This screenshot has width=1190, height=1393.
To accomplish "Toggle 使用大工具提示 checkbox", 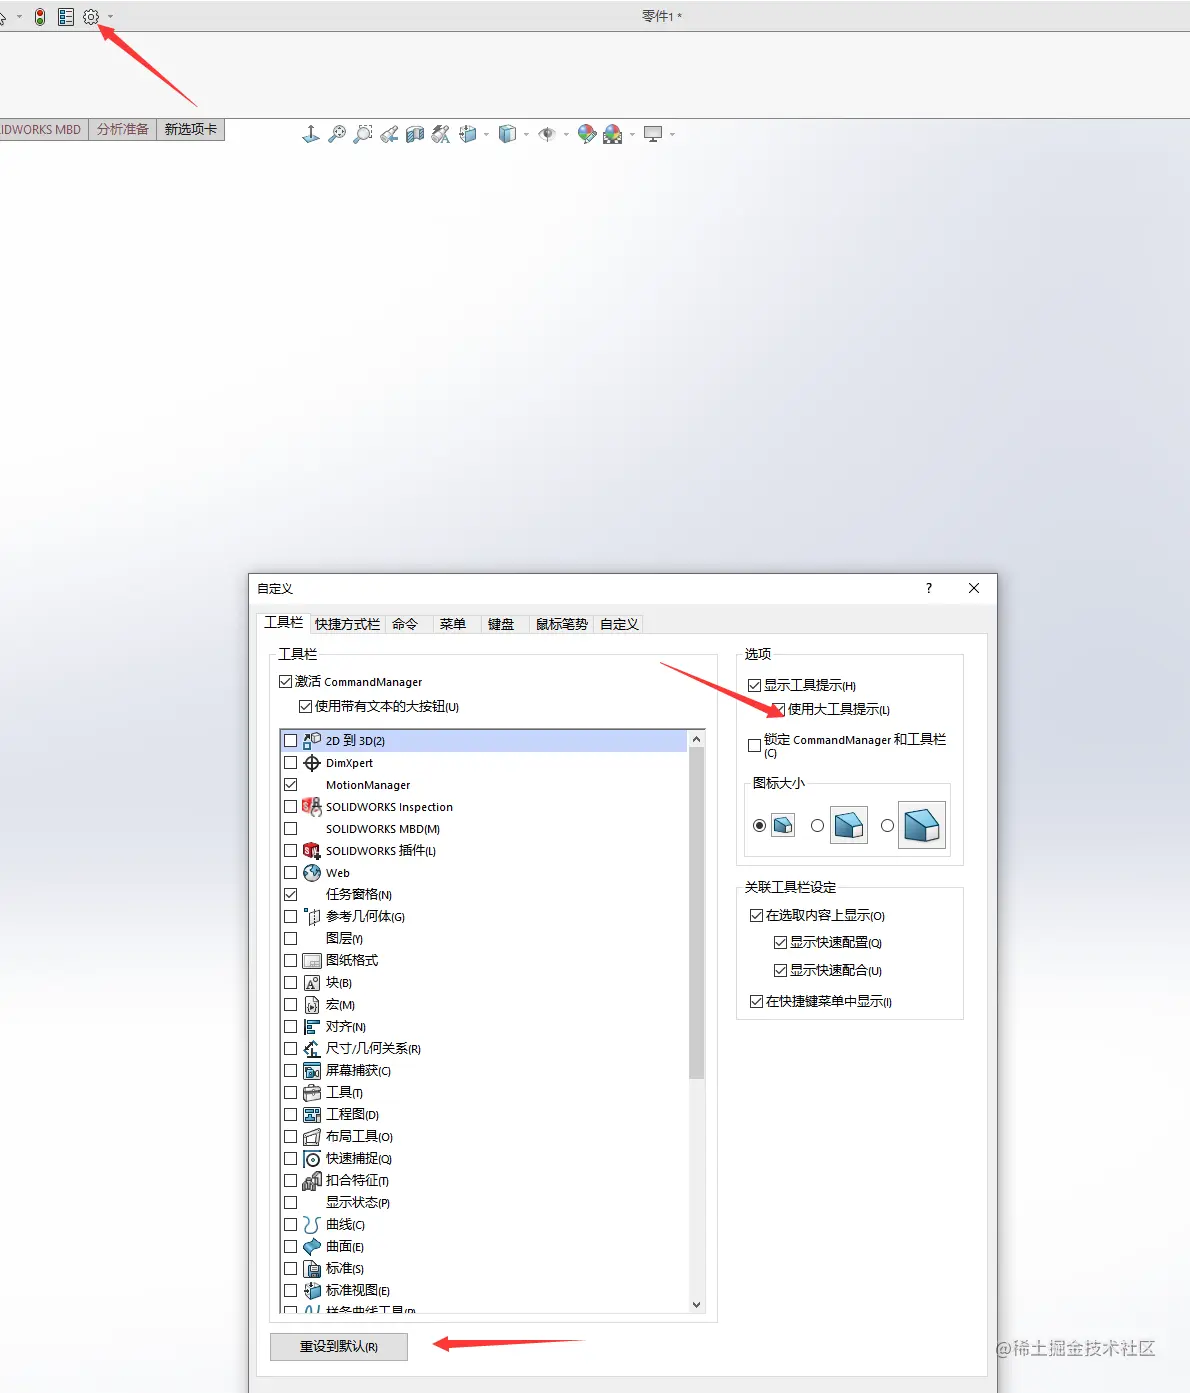I will click(x=779, y=710).
